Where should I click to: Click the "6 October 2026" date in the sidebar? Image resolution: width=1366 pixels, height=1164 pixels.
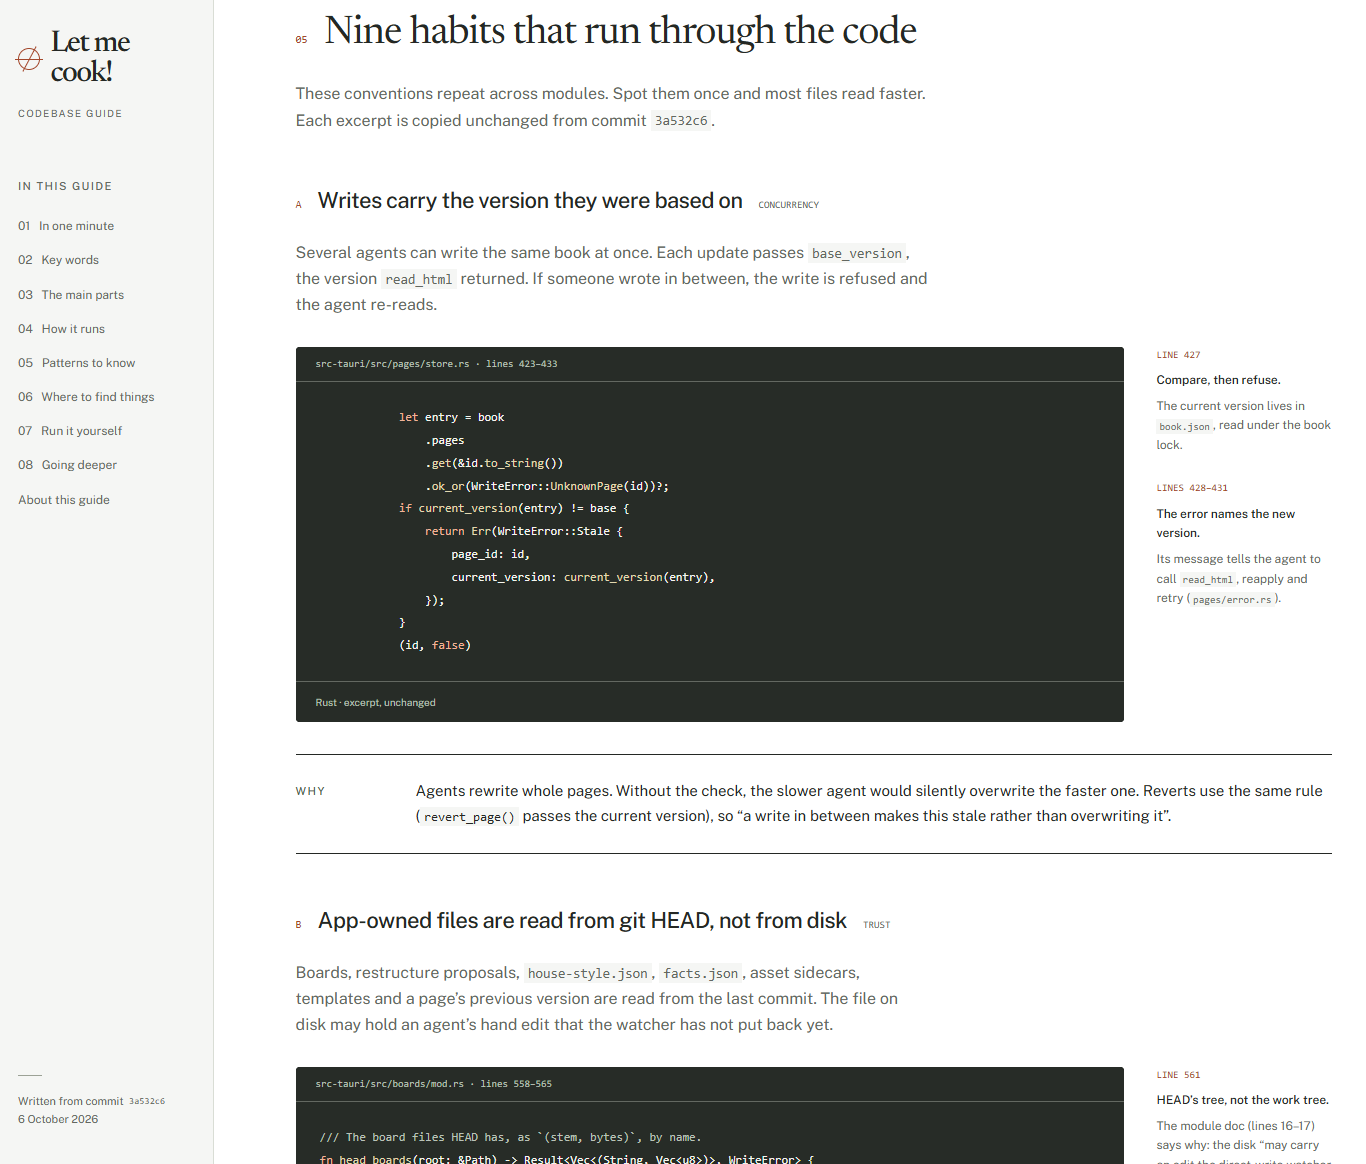[x=58, y=1119]
